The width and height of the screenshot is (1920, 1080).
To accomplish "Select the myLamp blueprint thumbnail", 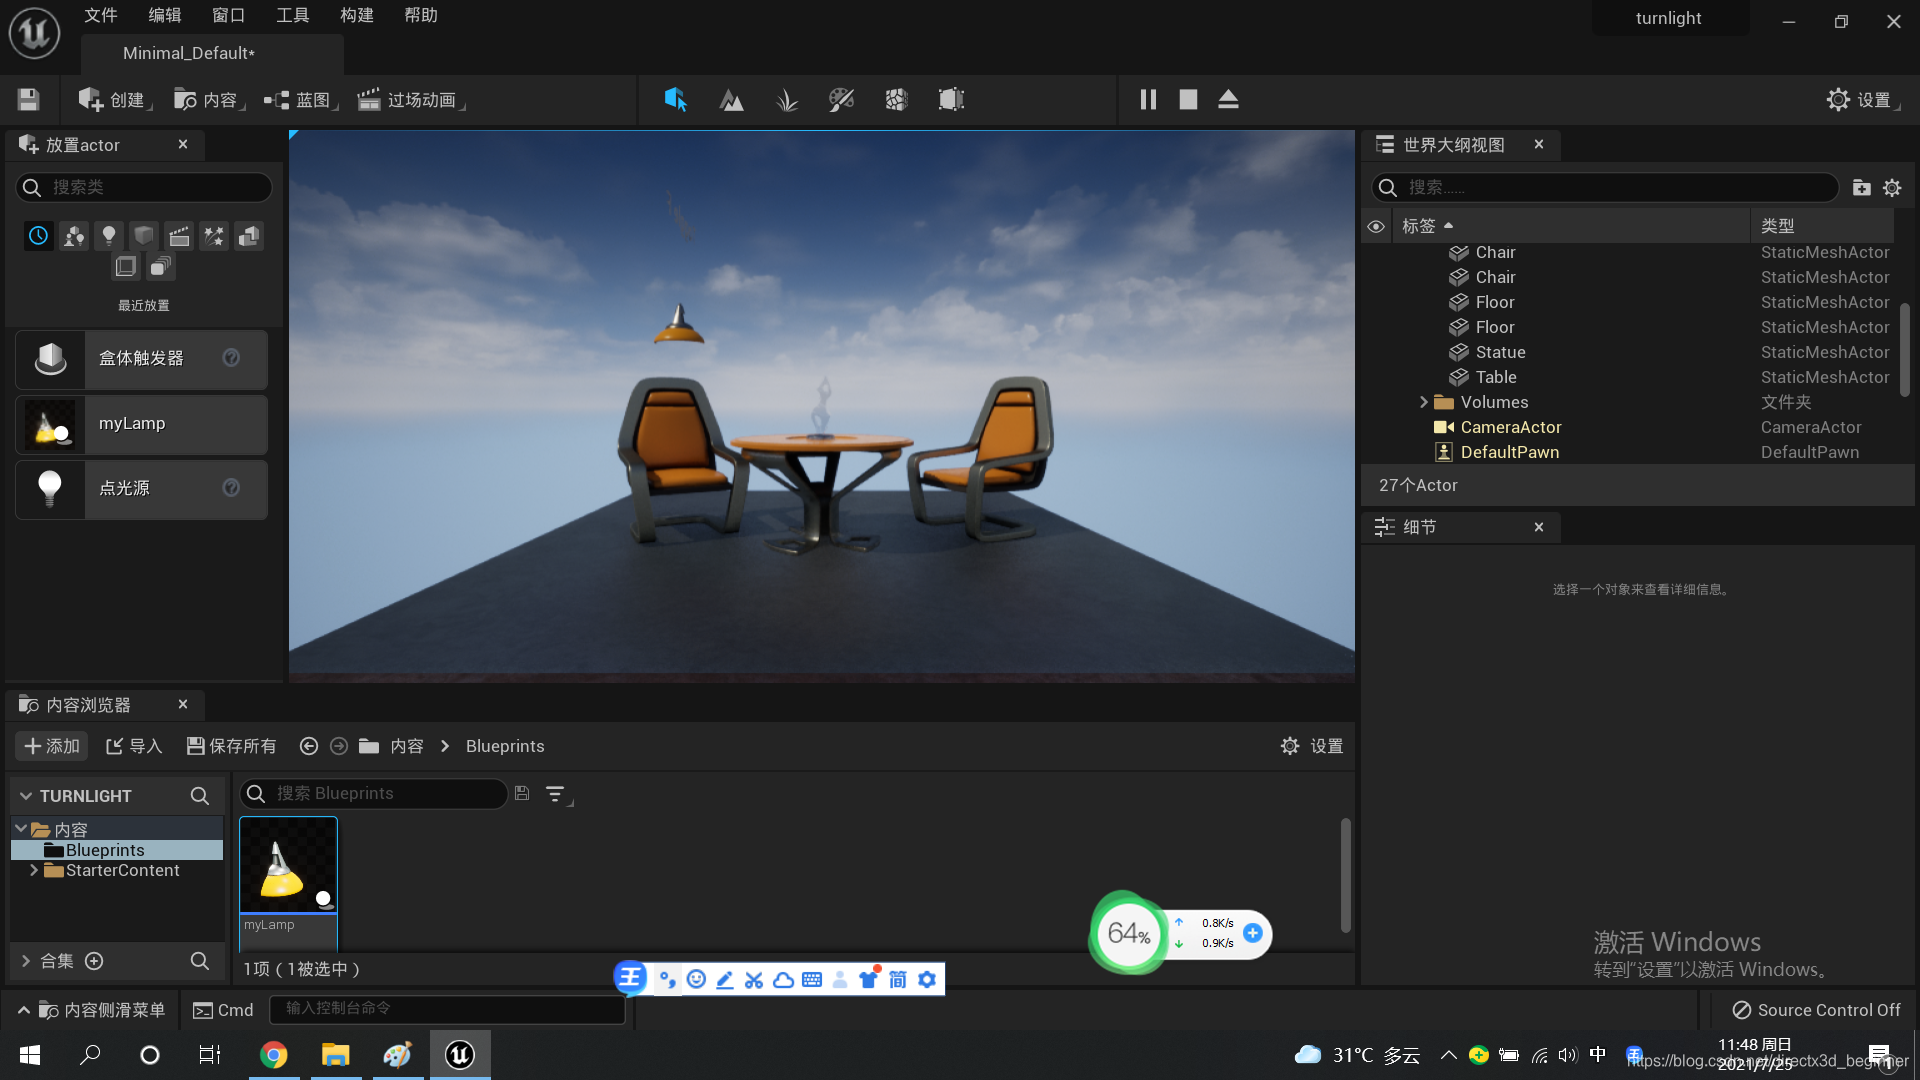I will pos(288,867).
